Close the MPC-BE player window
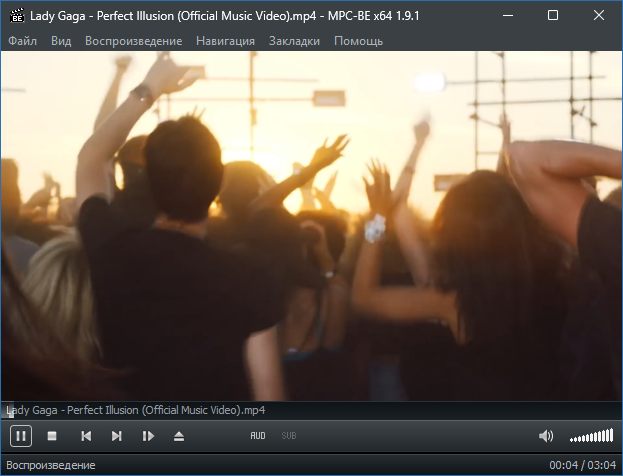The image size is (623, 476). [599, 15]
